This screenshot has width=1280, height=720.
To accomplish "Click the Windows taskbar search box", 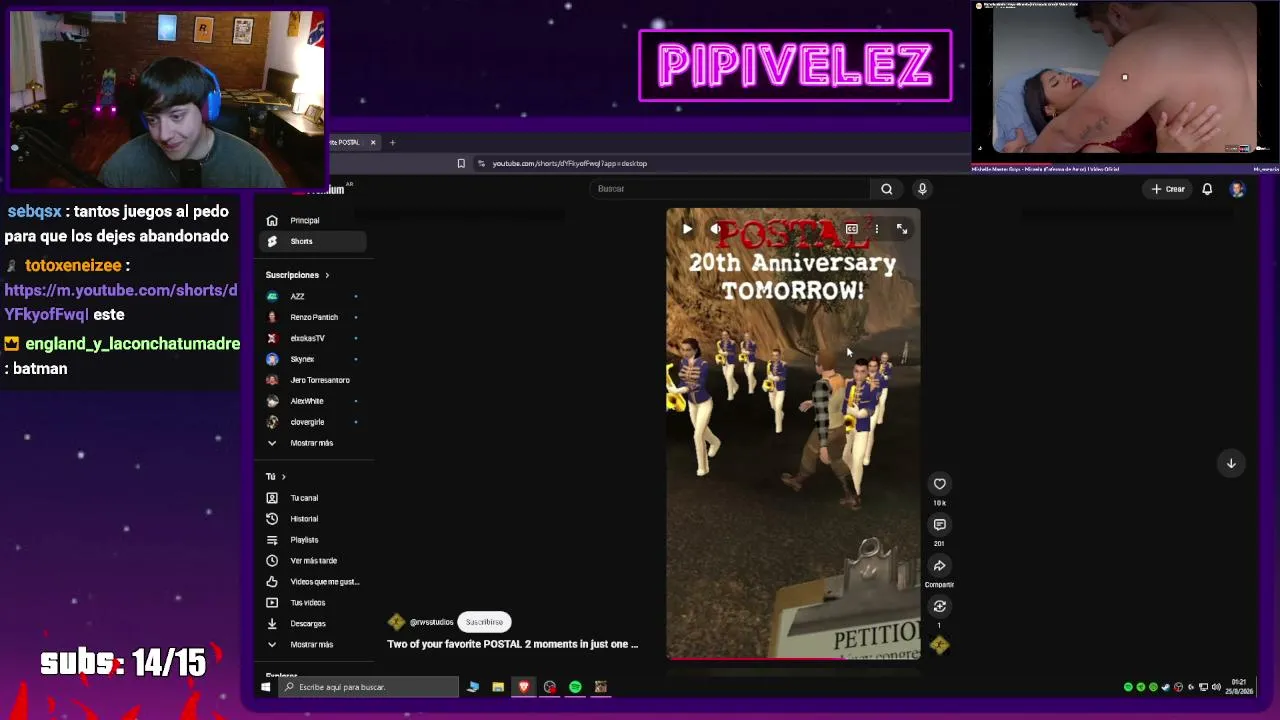I will [368, 687].
